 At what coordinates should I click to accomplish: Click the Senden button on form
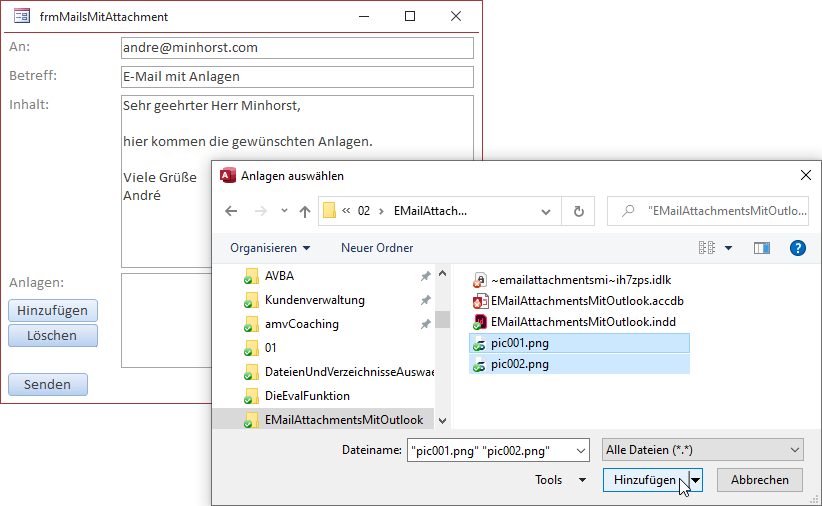[x=47, y=384]
